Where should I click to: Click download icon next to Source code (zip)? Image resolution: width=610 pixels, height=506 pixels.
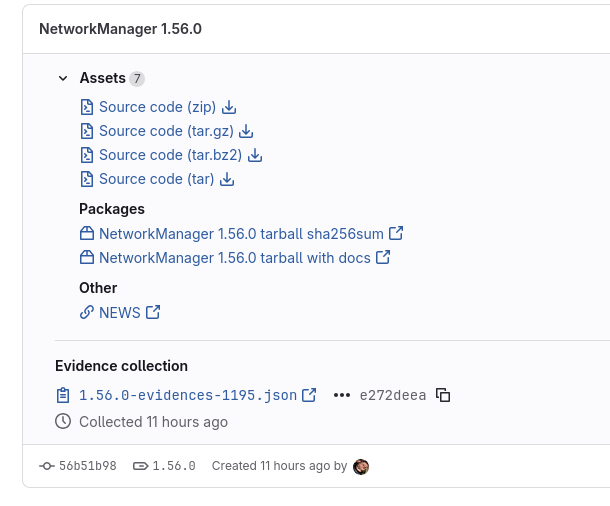click(x=229, y=107)
